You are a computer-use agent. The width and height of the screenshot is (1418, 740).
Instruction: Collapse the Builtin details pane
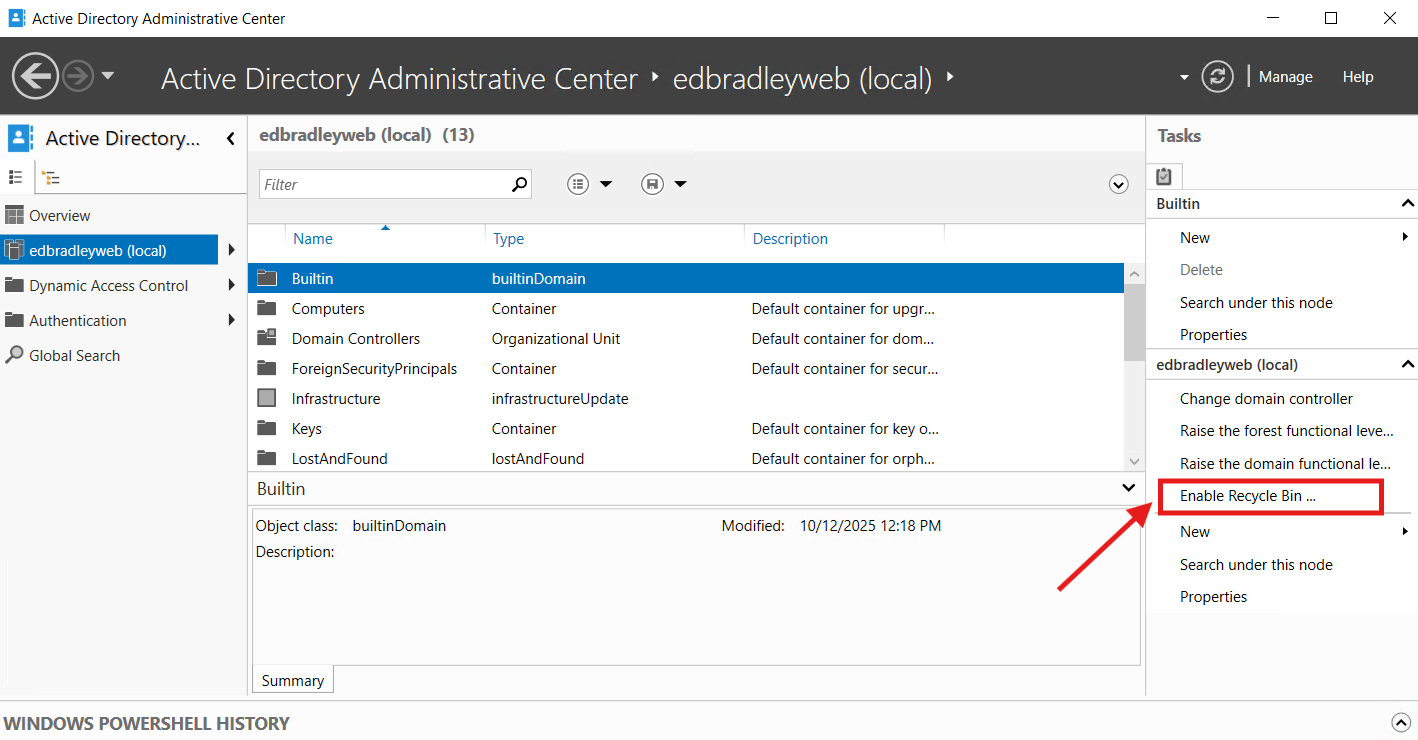[1129, 488]
